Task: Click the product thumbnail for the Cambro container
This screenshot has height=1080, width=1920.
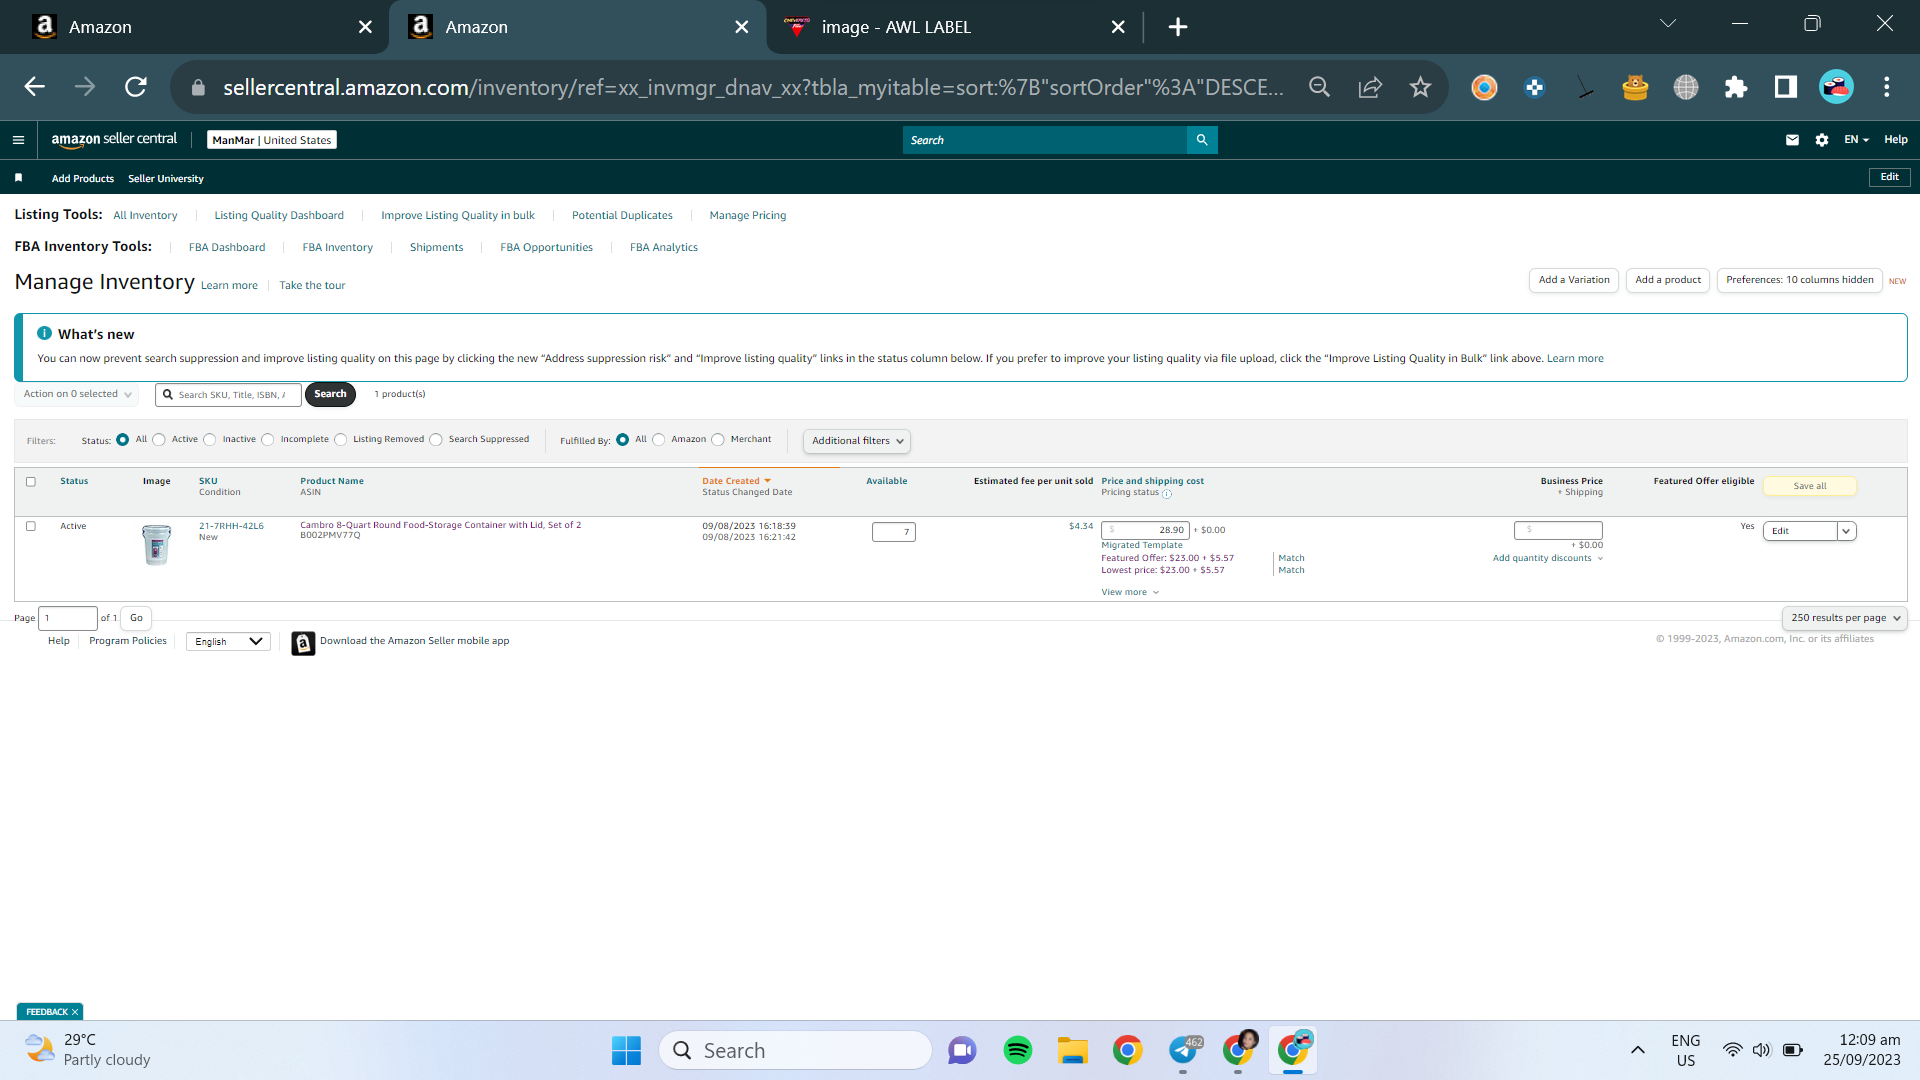Action: tap(157, 545)
